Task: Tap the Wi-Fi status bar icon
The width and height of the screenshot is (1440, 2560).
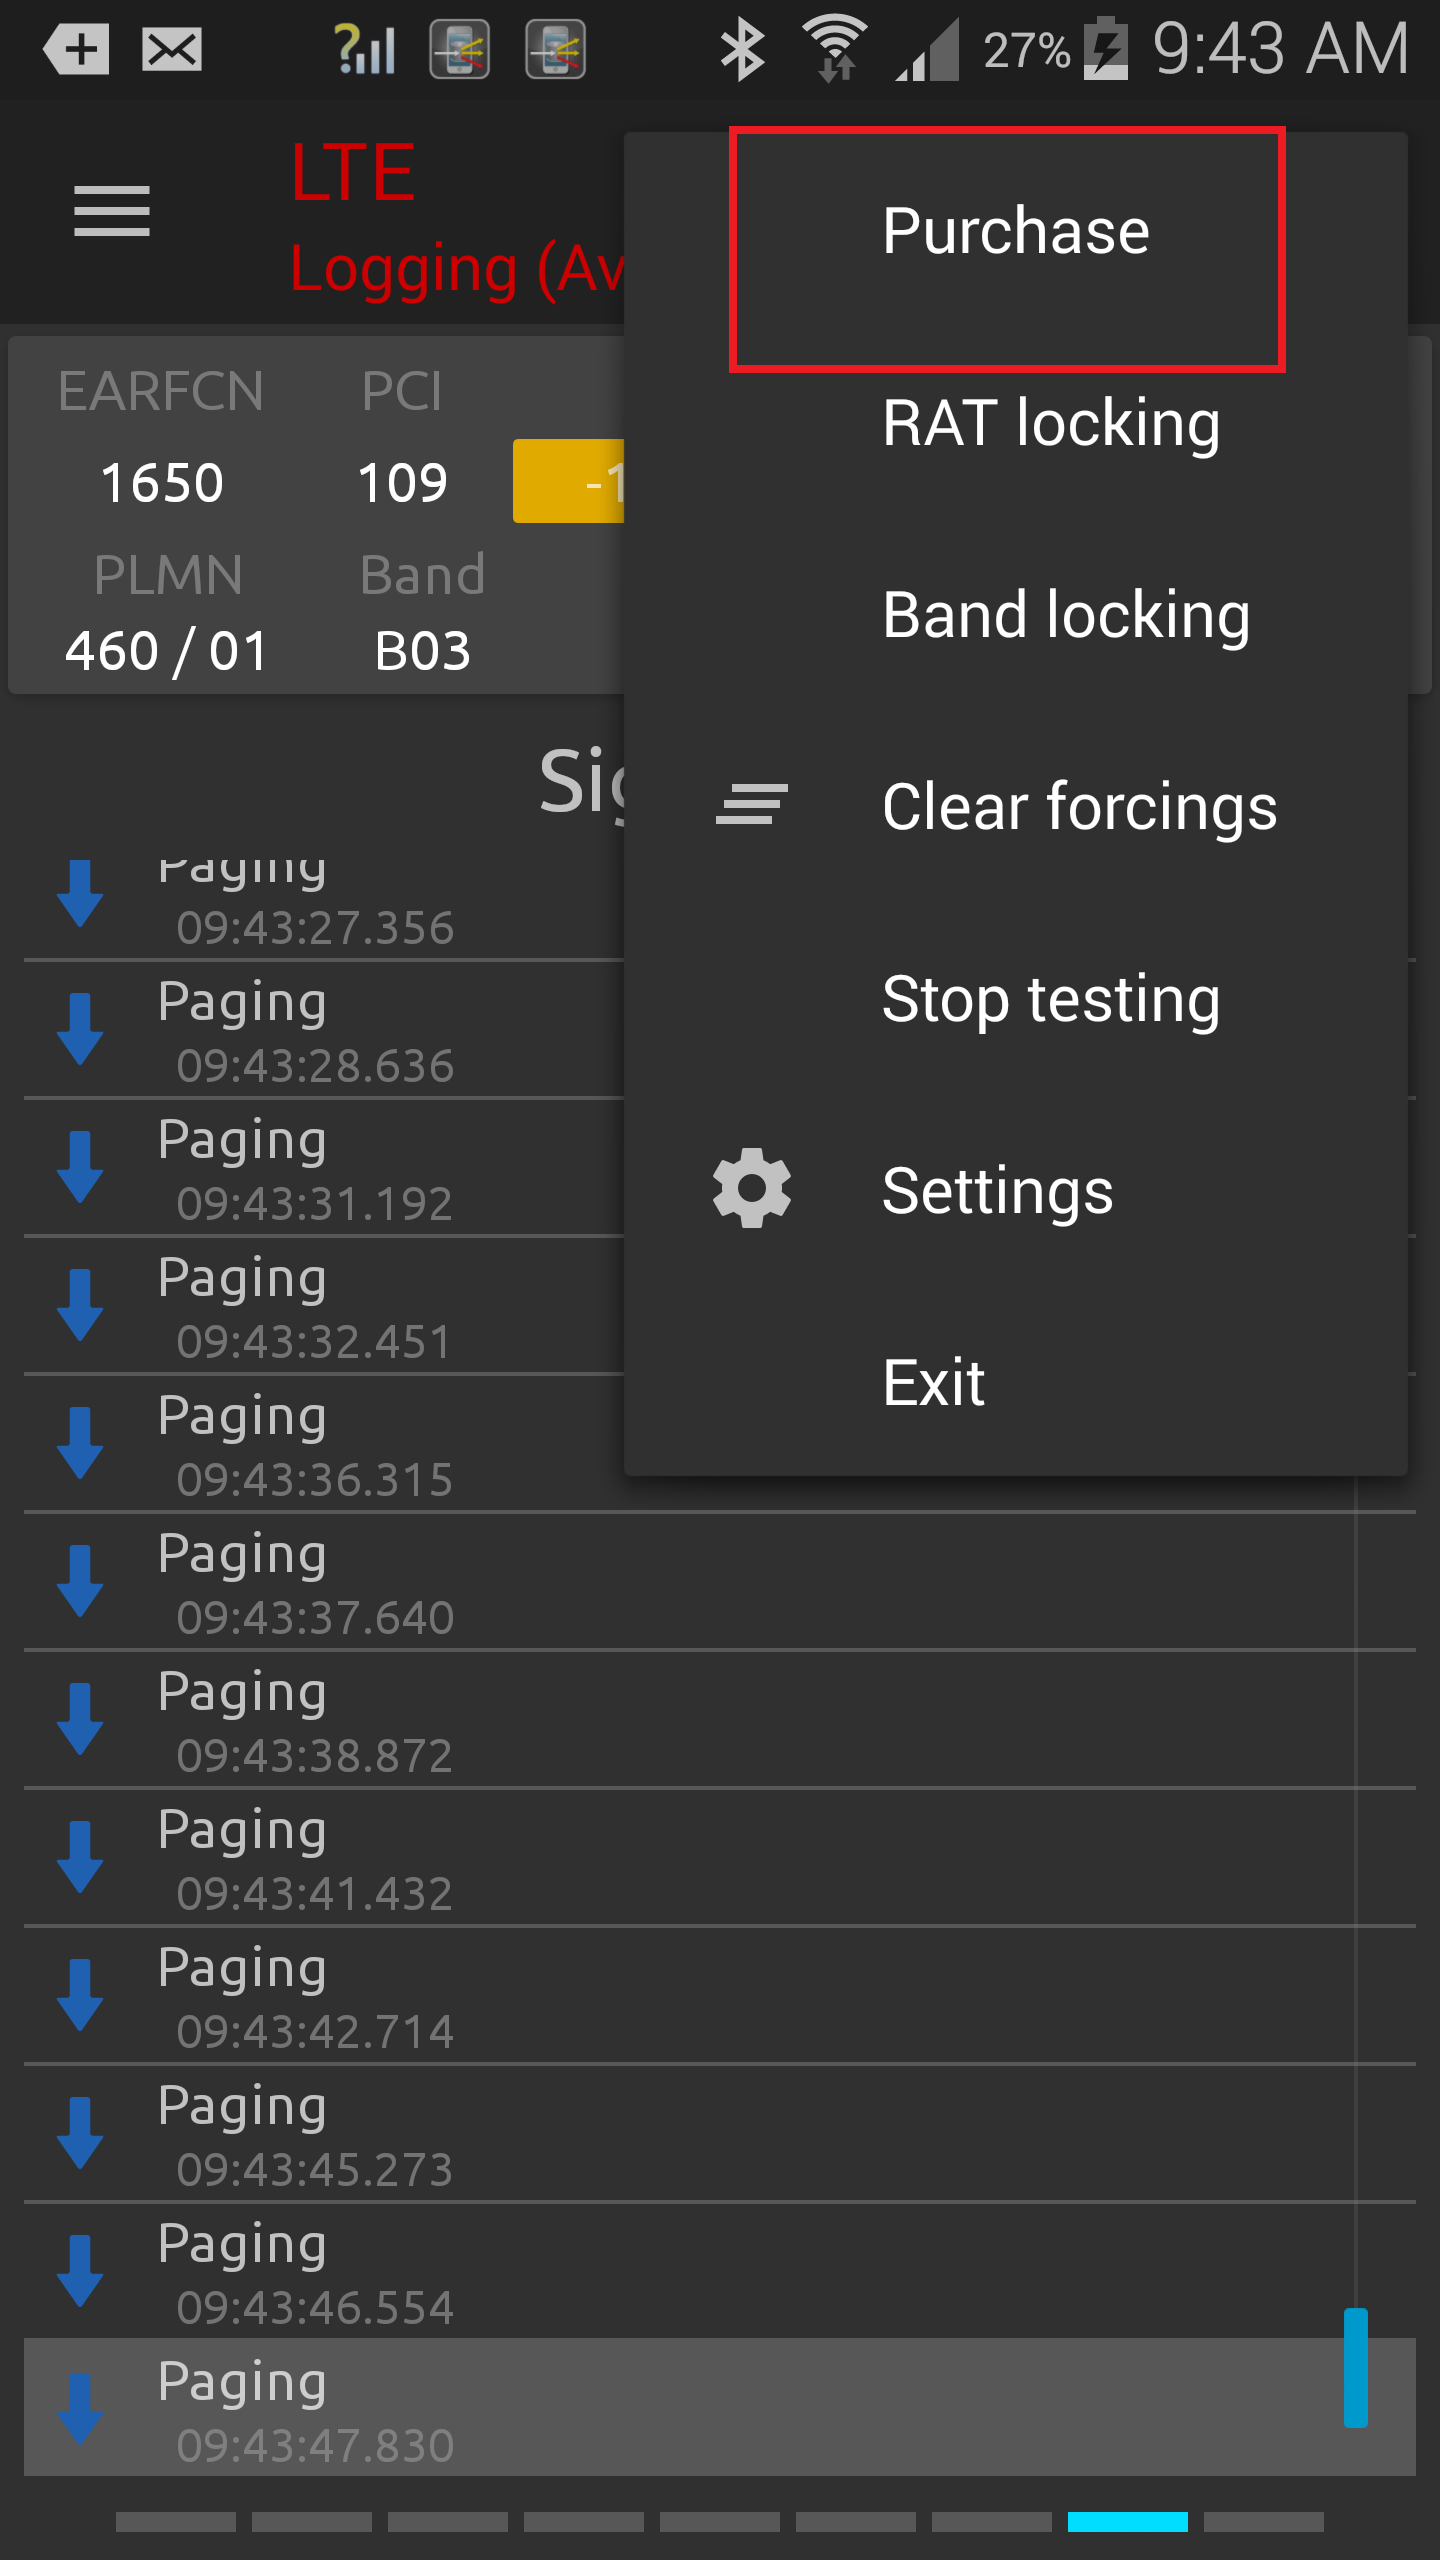Action: coord(835,48)
